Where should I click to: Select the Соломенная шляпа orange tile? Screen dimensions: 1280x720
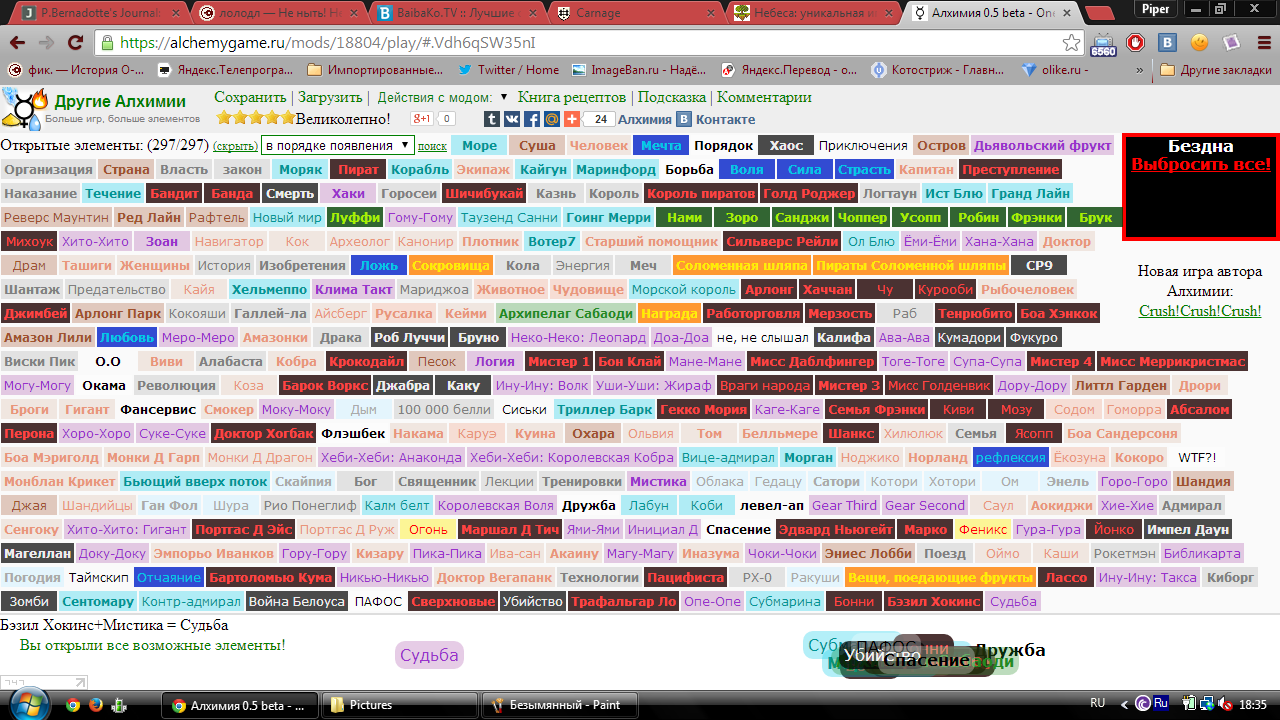[741, 266]
